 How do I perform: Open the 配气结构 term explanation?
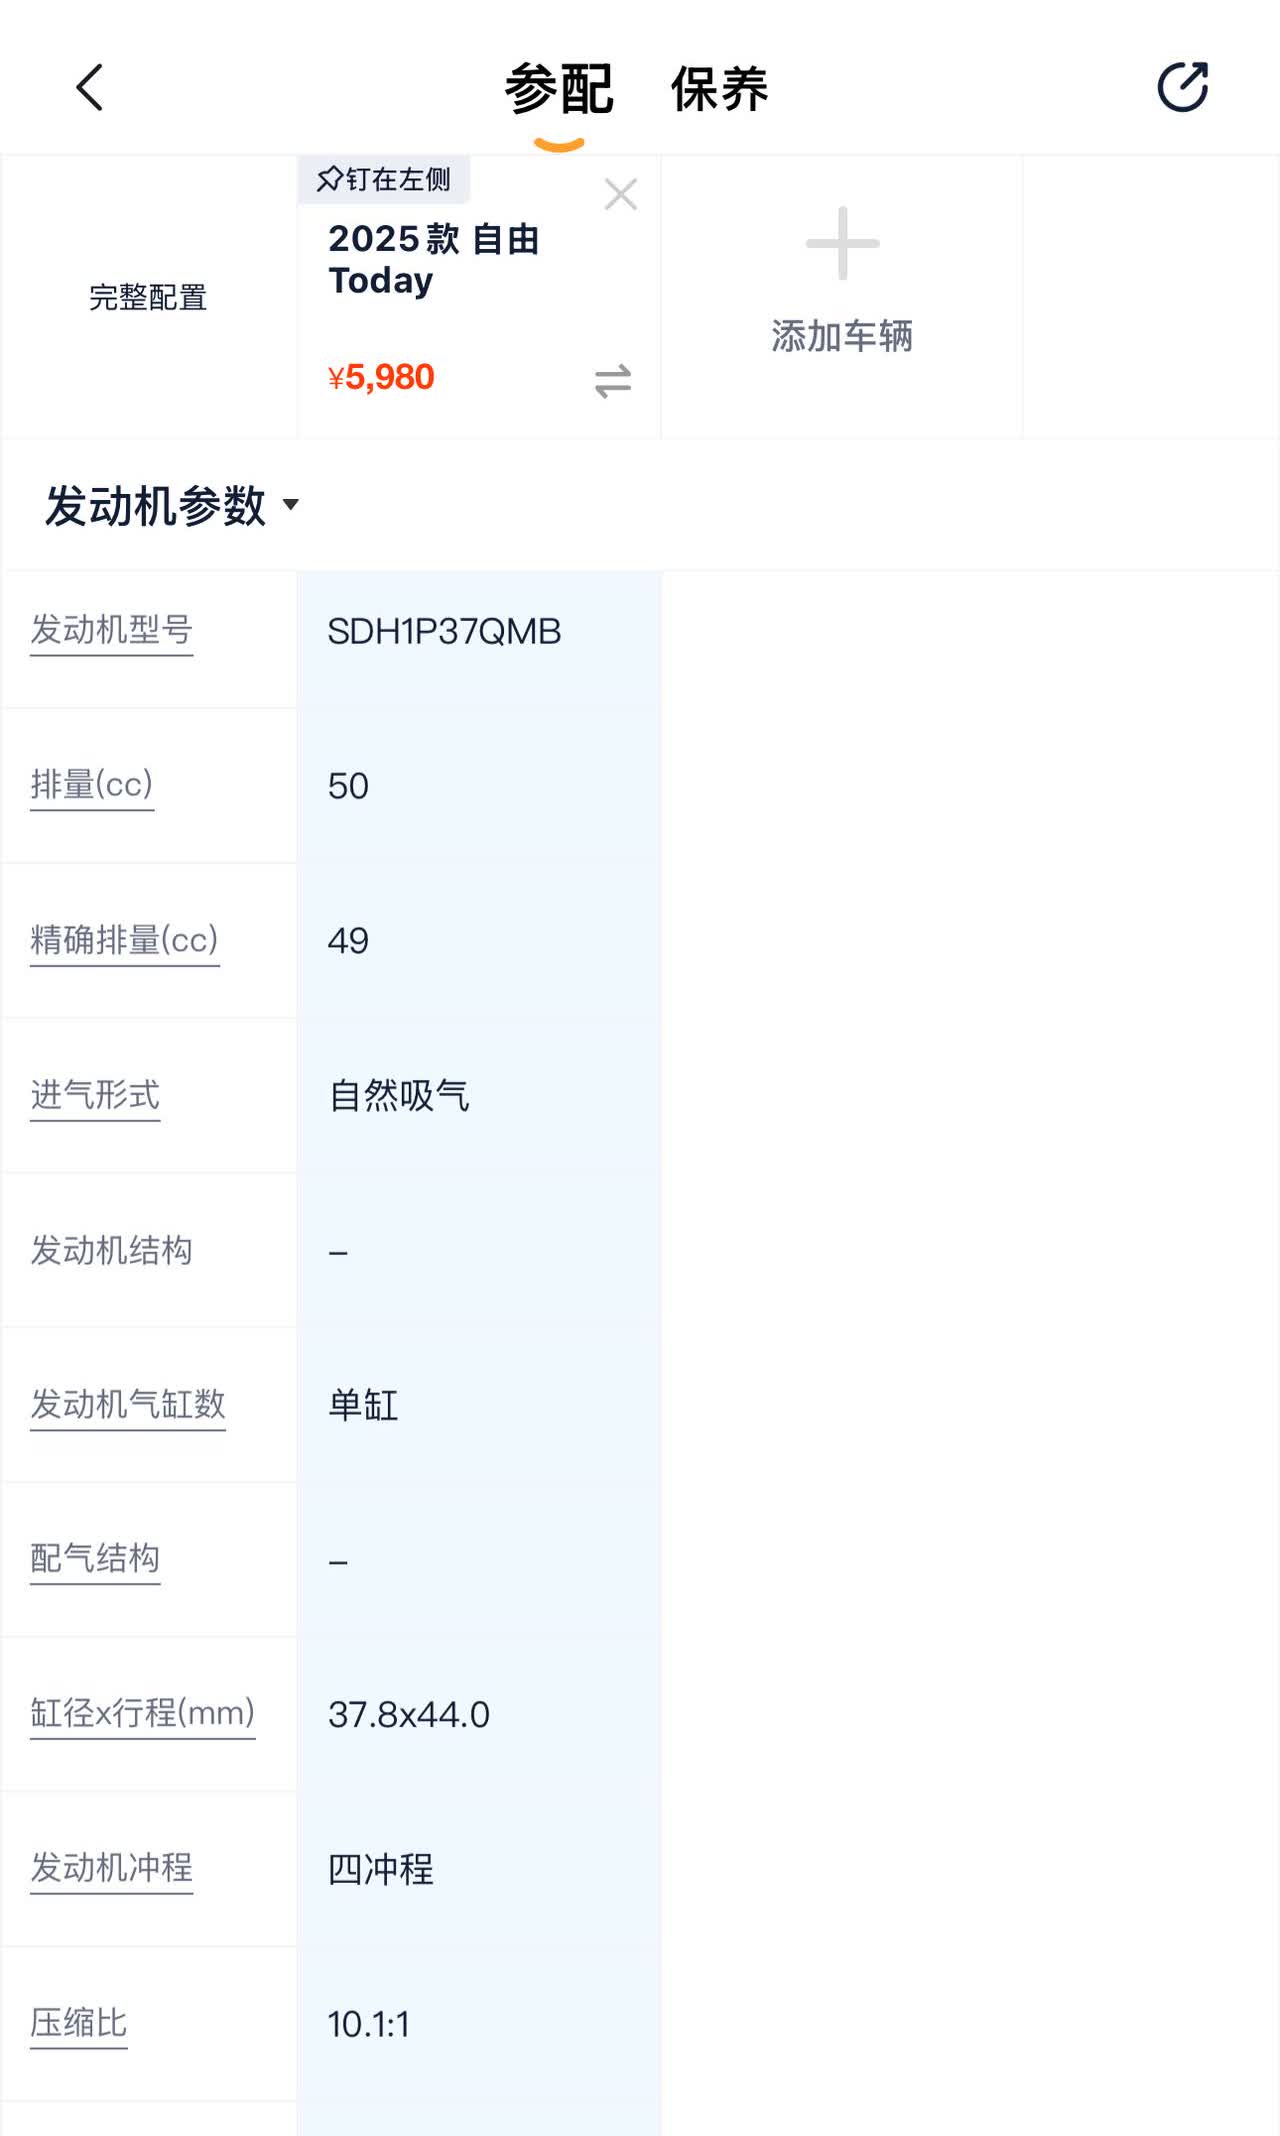pos(95,1559)
